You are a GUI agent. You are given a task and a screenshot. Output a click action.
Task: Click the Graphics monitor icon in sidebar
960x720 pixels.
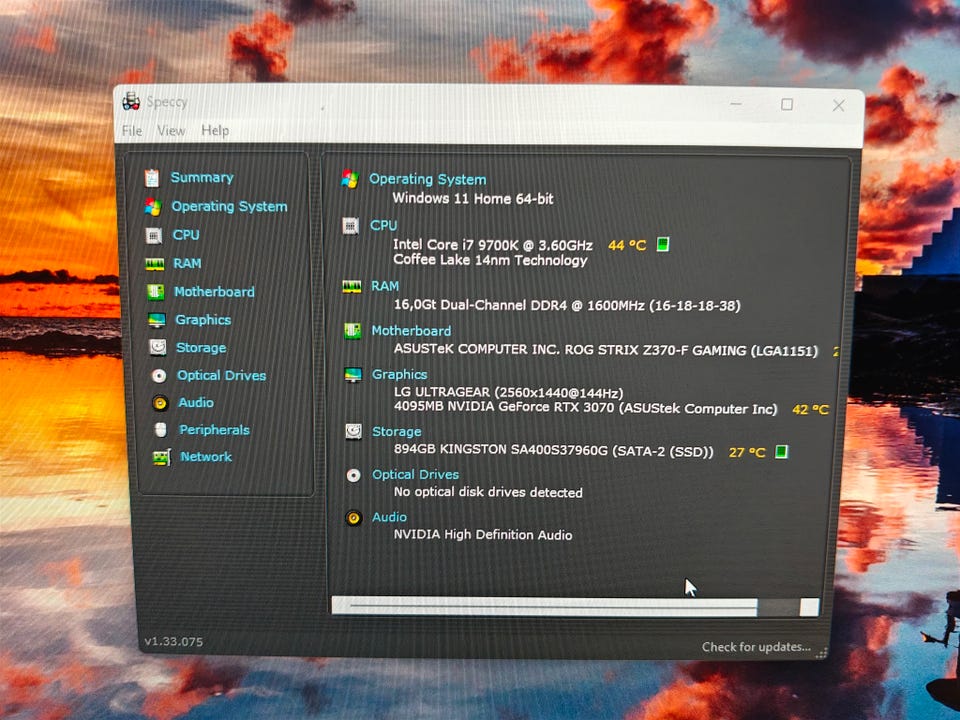tap(157, 320)
